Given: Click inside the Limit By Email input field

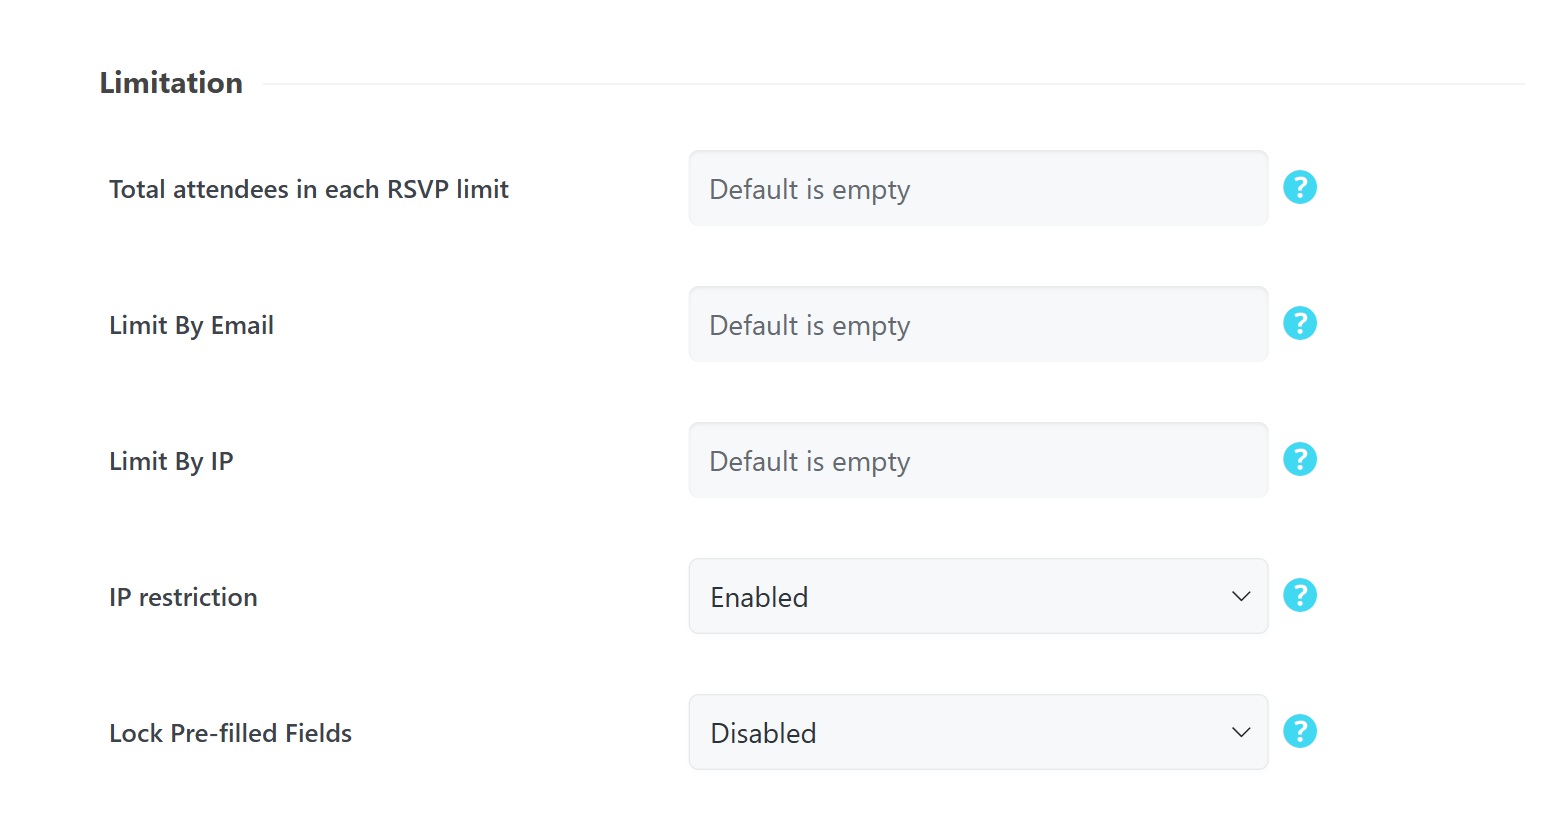Looking at the screenshot, I should point(978,324).
